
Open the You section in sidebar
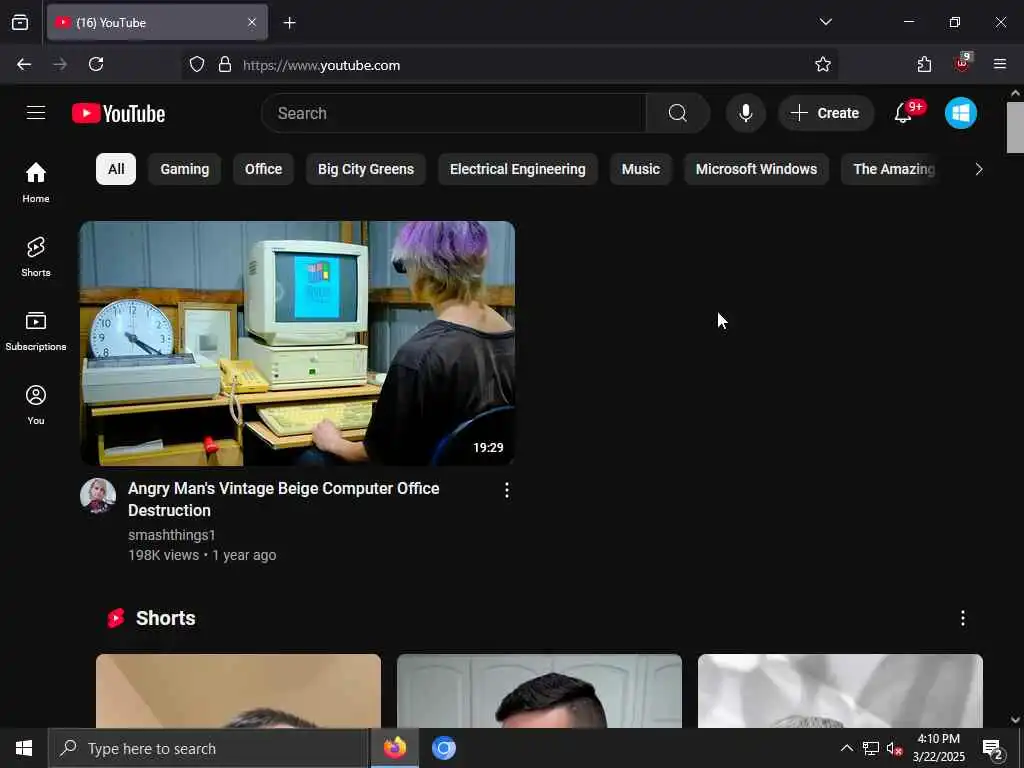[x=36, y=405]
